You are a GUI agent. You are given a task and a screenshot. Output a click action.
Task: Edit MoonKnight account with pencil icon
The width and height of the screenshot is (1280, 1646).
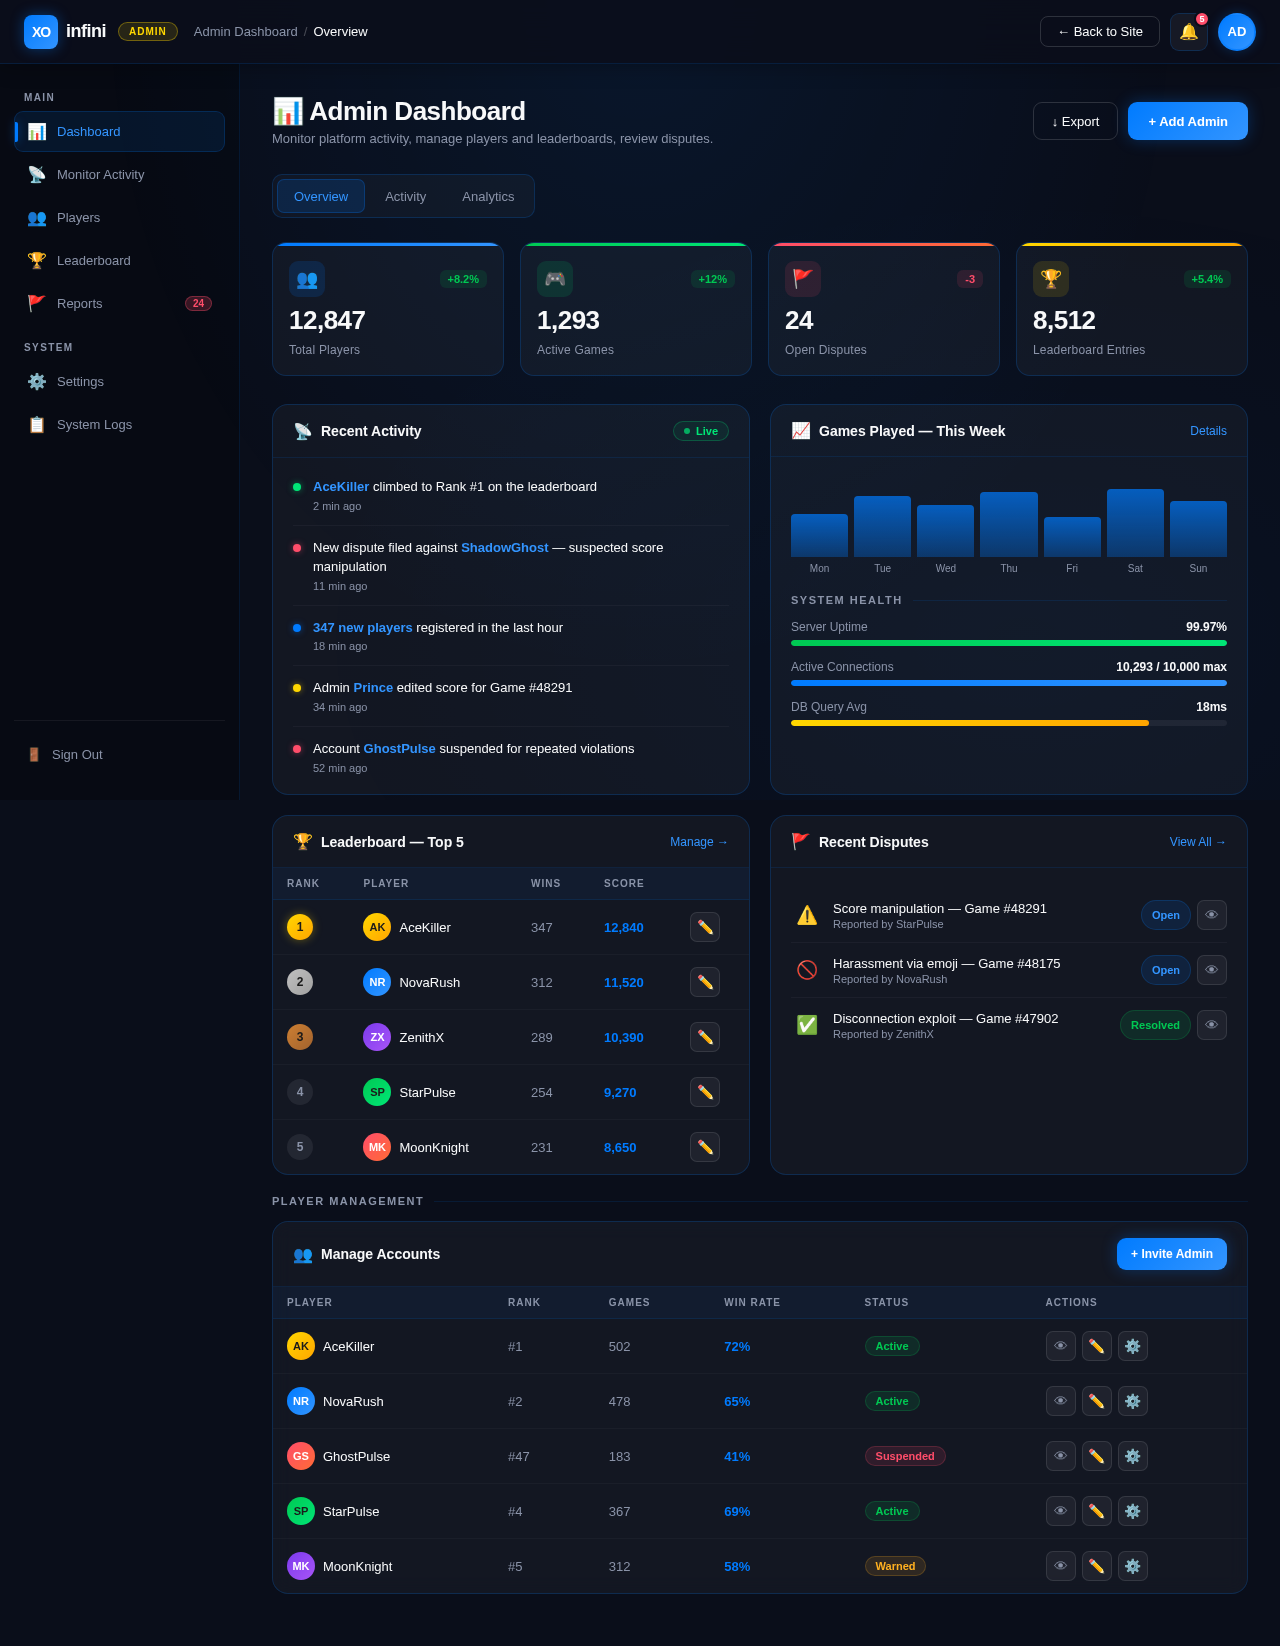1097,1566
